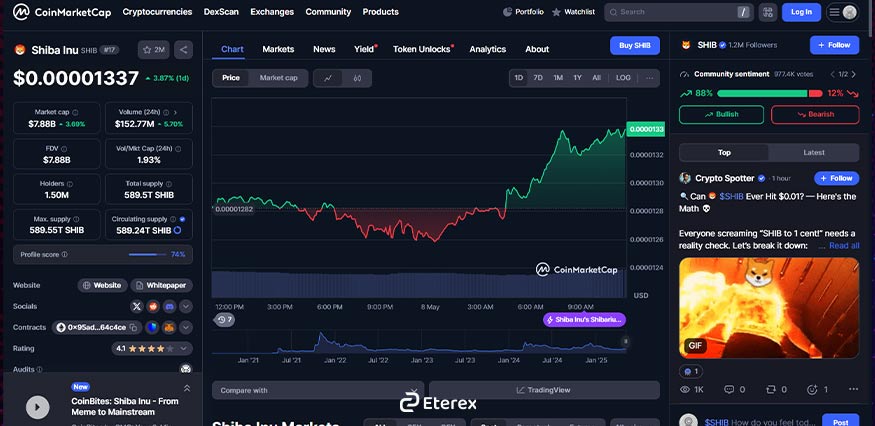Open the QR code scanner icon
This screenshot has height=426, width=875.
768,12
